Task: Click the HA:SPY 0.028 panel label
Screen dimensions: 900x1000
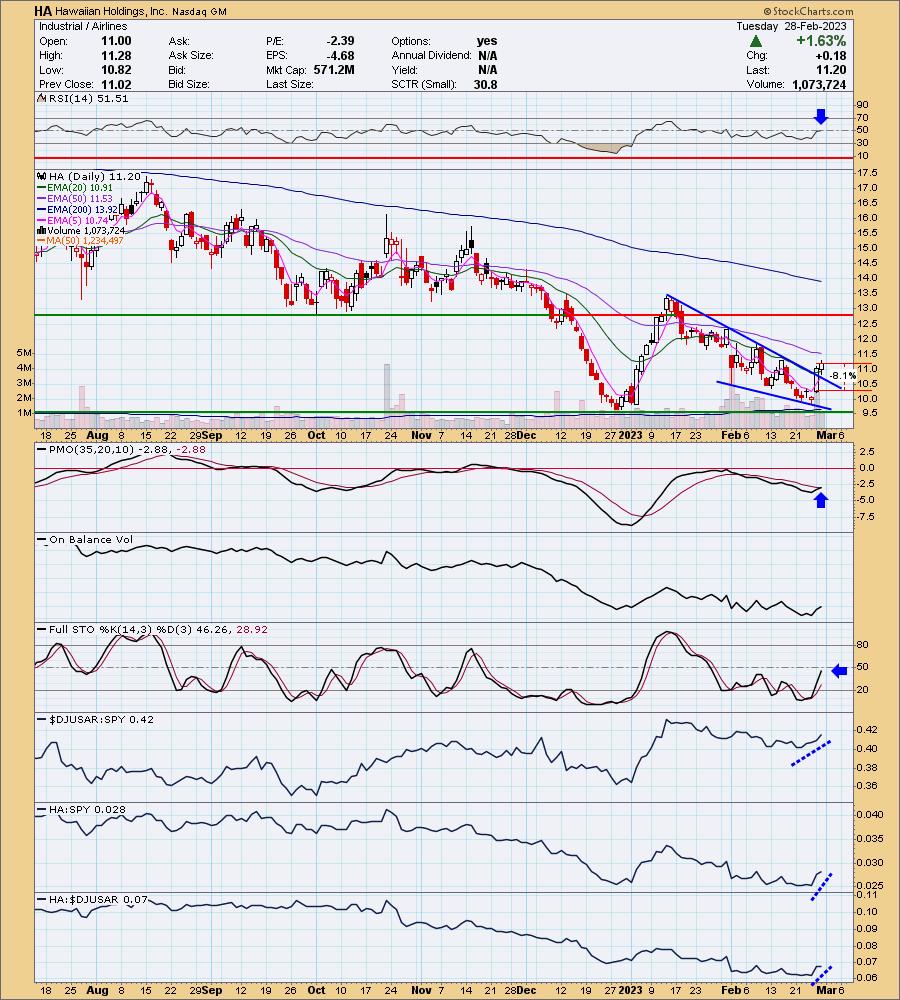Action: [x=88, y=809]
